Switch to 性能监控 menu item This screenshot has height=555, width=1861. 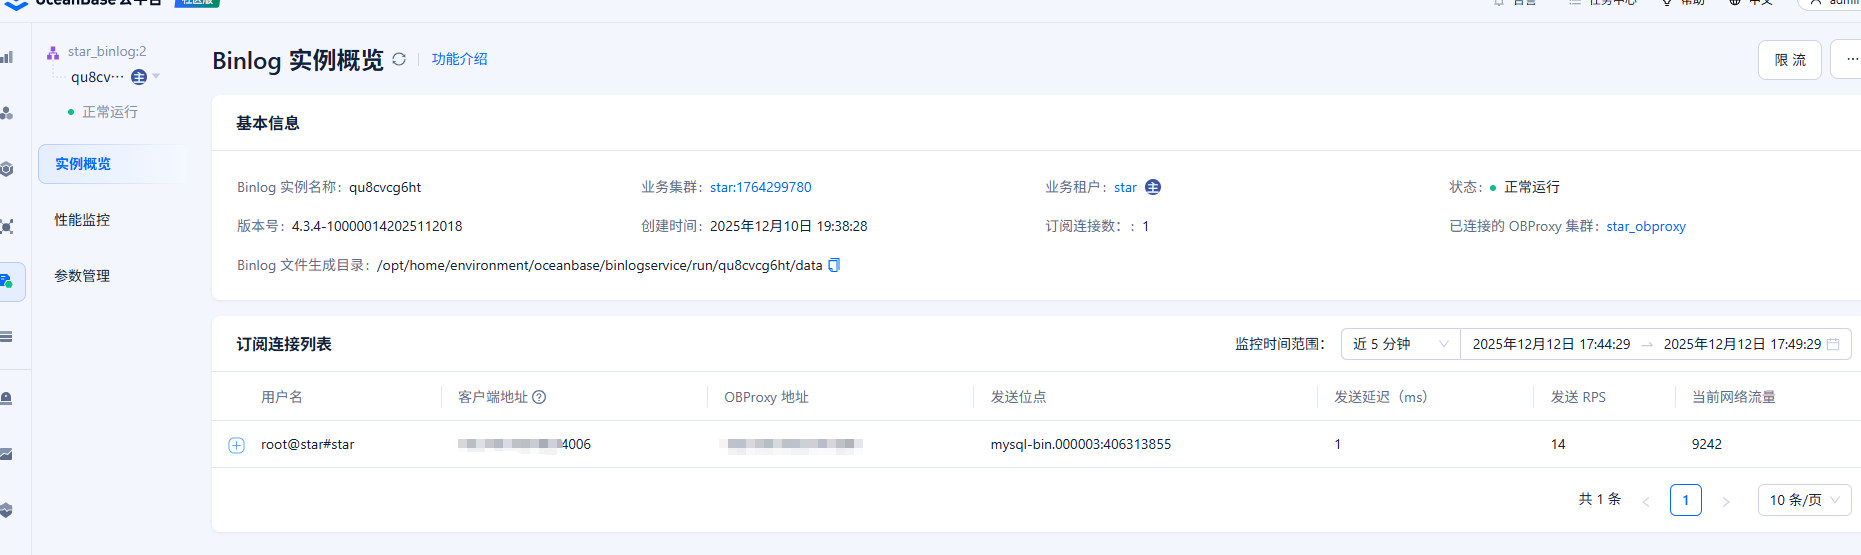point(82,220)
